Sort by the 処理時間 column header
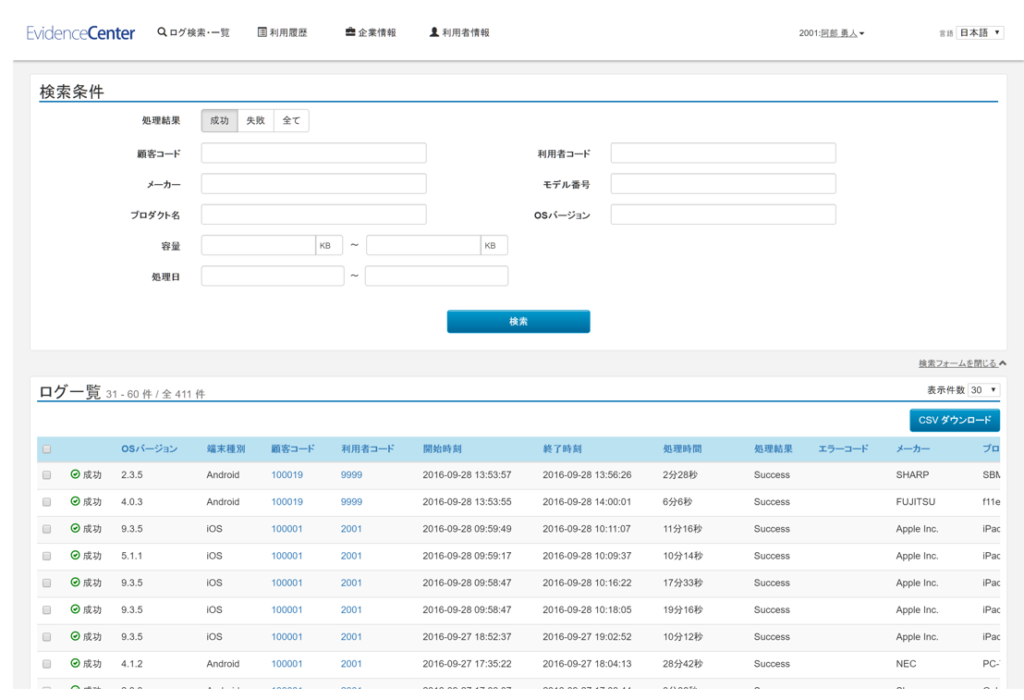The height and width of the screenshot is (700, 1024). point(682,449)
